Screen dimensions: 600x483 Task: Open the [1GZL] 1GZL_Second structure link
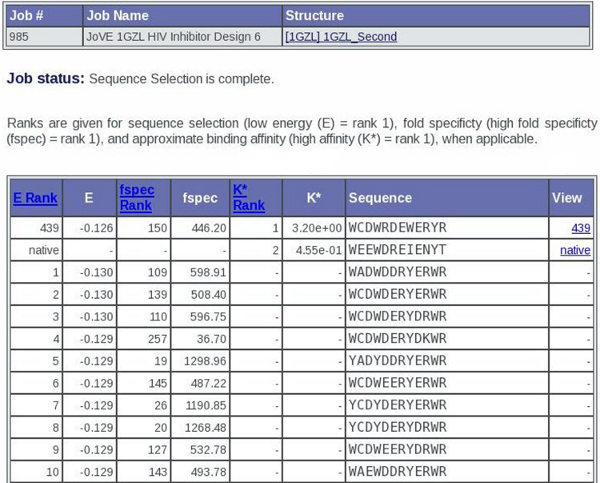pyautogui.click(x=341, y=37)
